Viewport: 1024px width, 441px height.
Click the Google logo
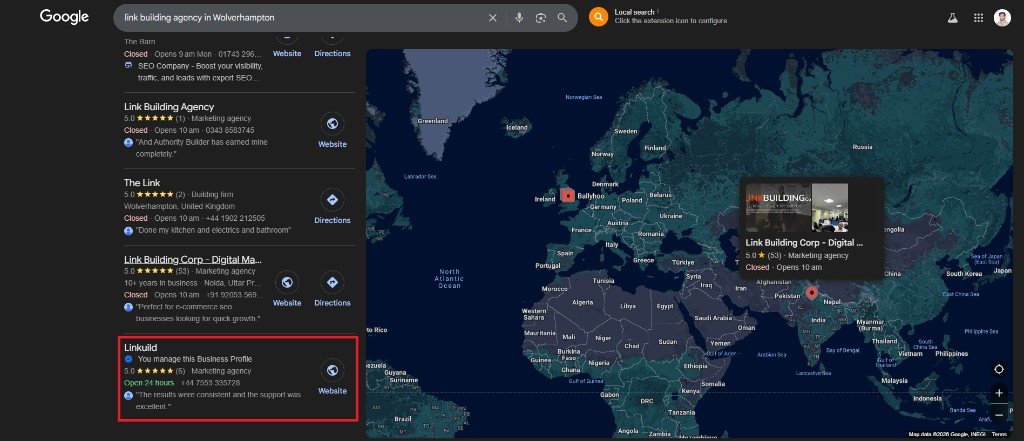point(64,17)
